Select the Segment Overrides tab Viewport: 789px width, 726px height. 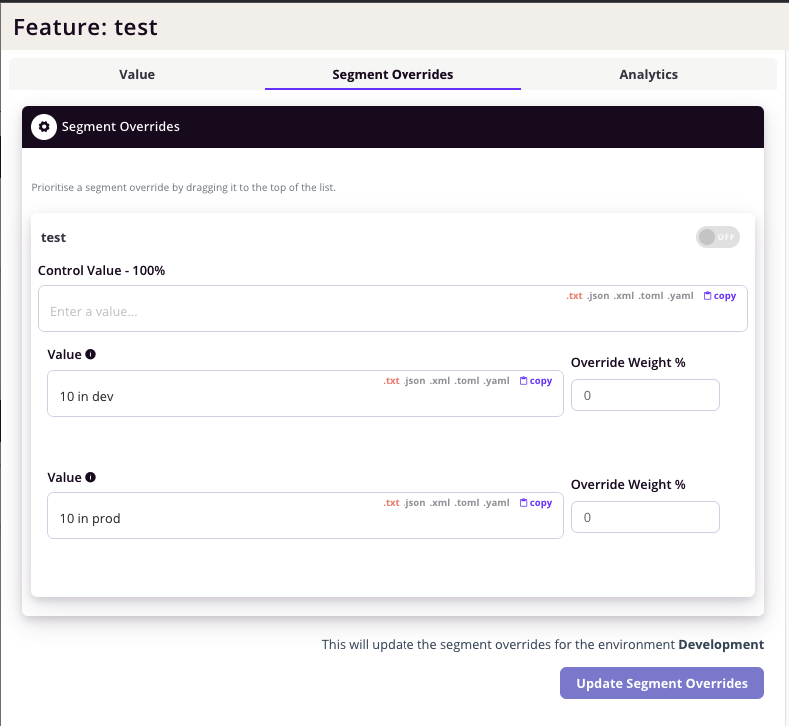[x=392, y=74]
